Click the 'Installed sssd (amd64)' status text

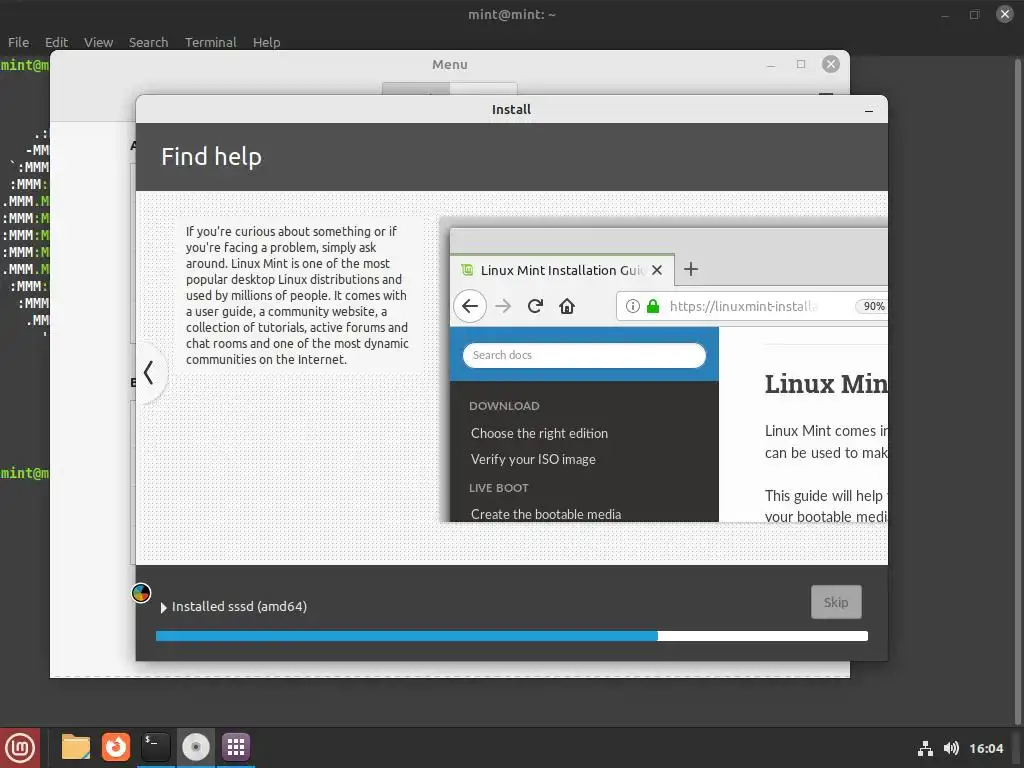coord(239,607)
